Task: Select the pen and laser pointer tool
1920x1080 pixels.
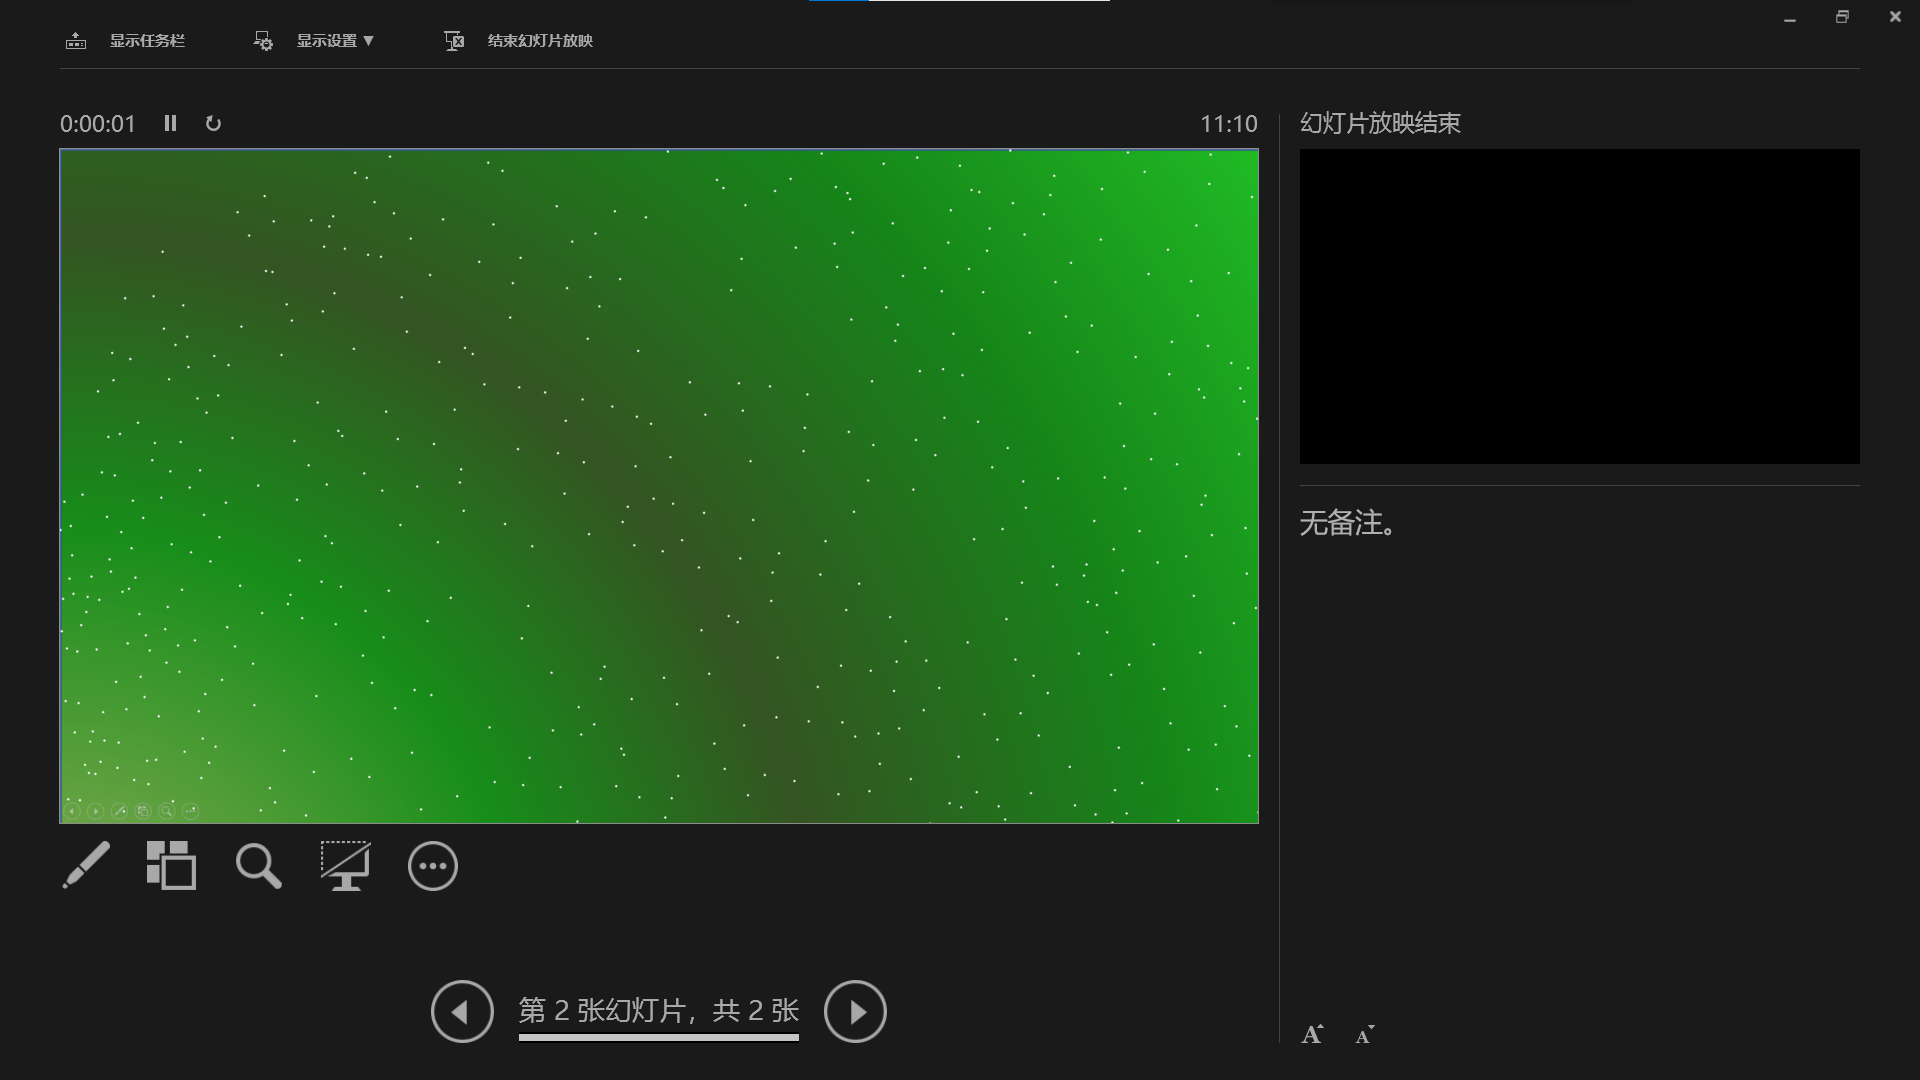Action: [x=86, y=865]
